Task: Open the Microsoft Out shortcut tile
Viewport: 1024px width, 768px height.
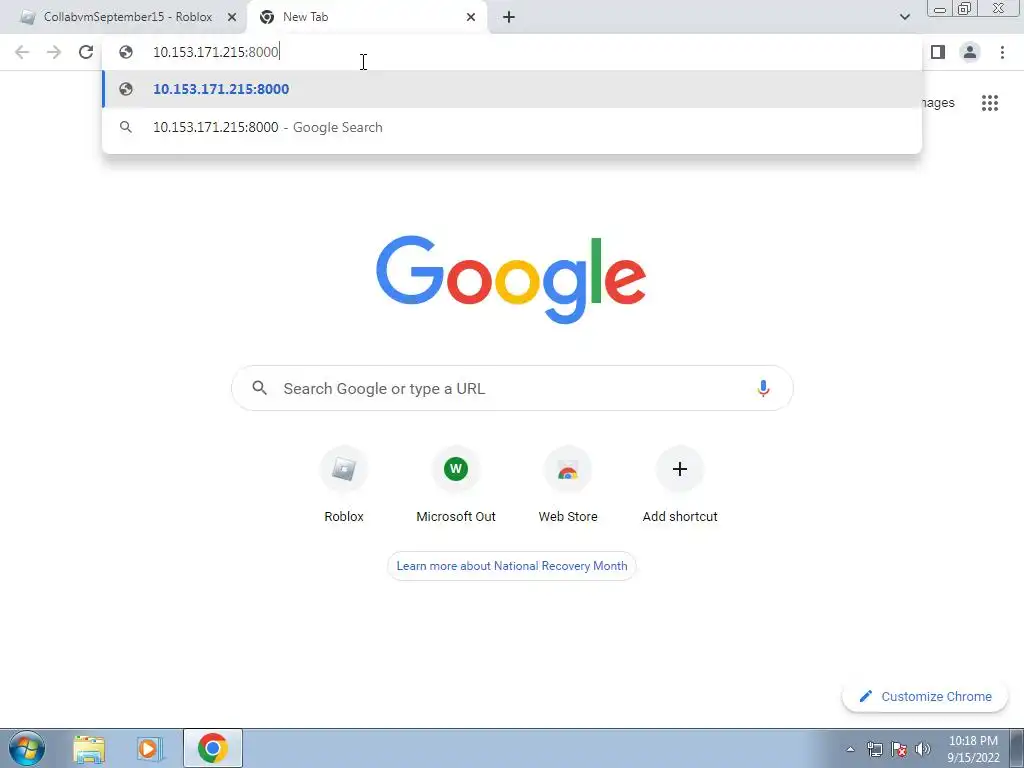Action: coord(456,485)
